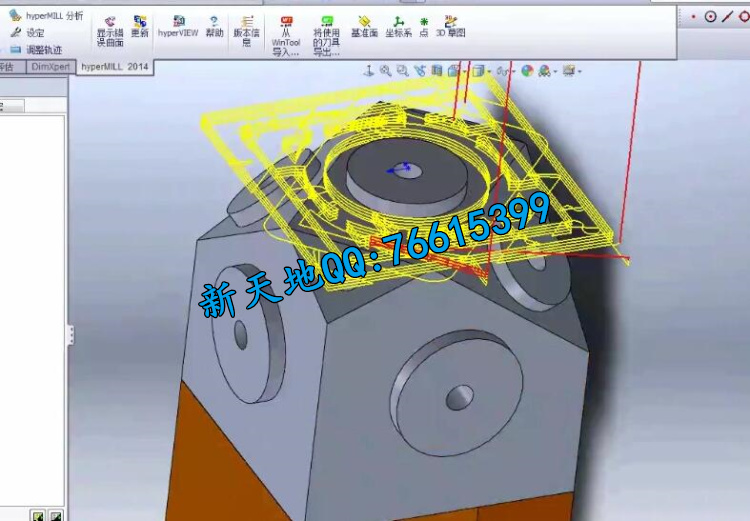Click the hyperVIEW toolbar icon

coord(178,26)
